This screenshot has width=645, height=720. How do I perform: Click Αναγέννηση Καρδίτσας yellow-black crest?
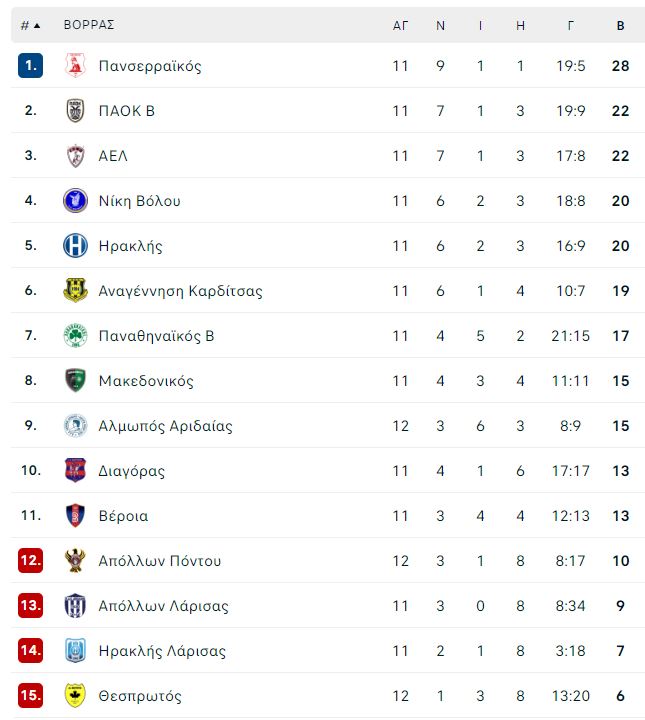75,291
